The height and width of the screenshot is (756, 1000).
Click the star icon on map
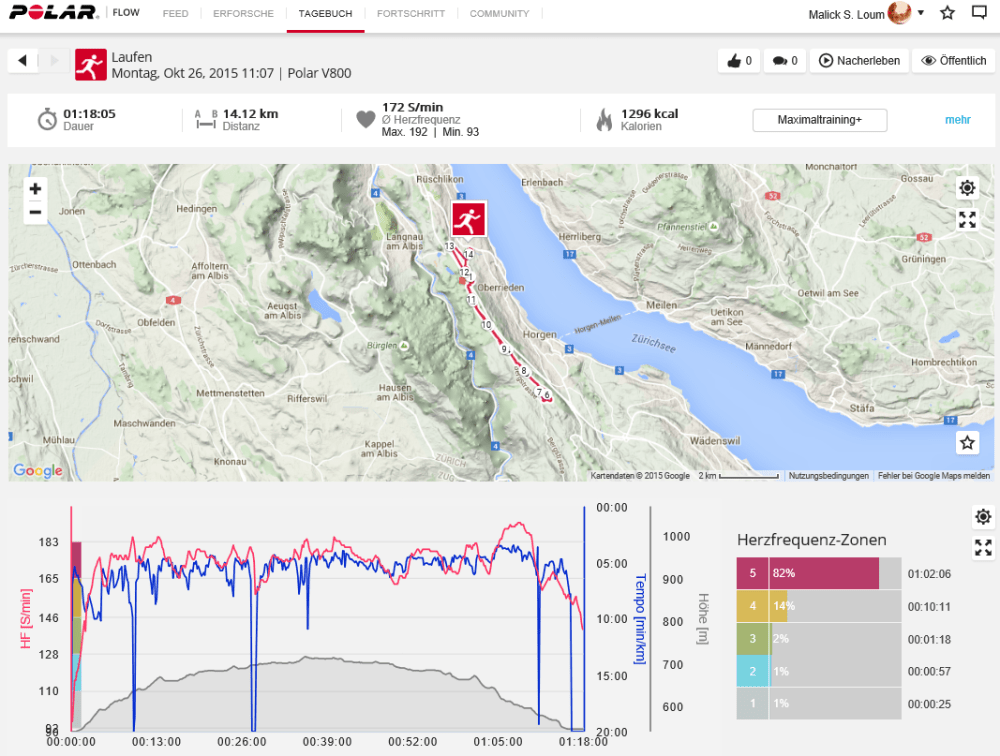click(x=967, y=443)
